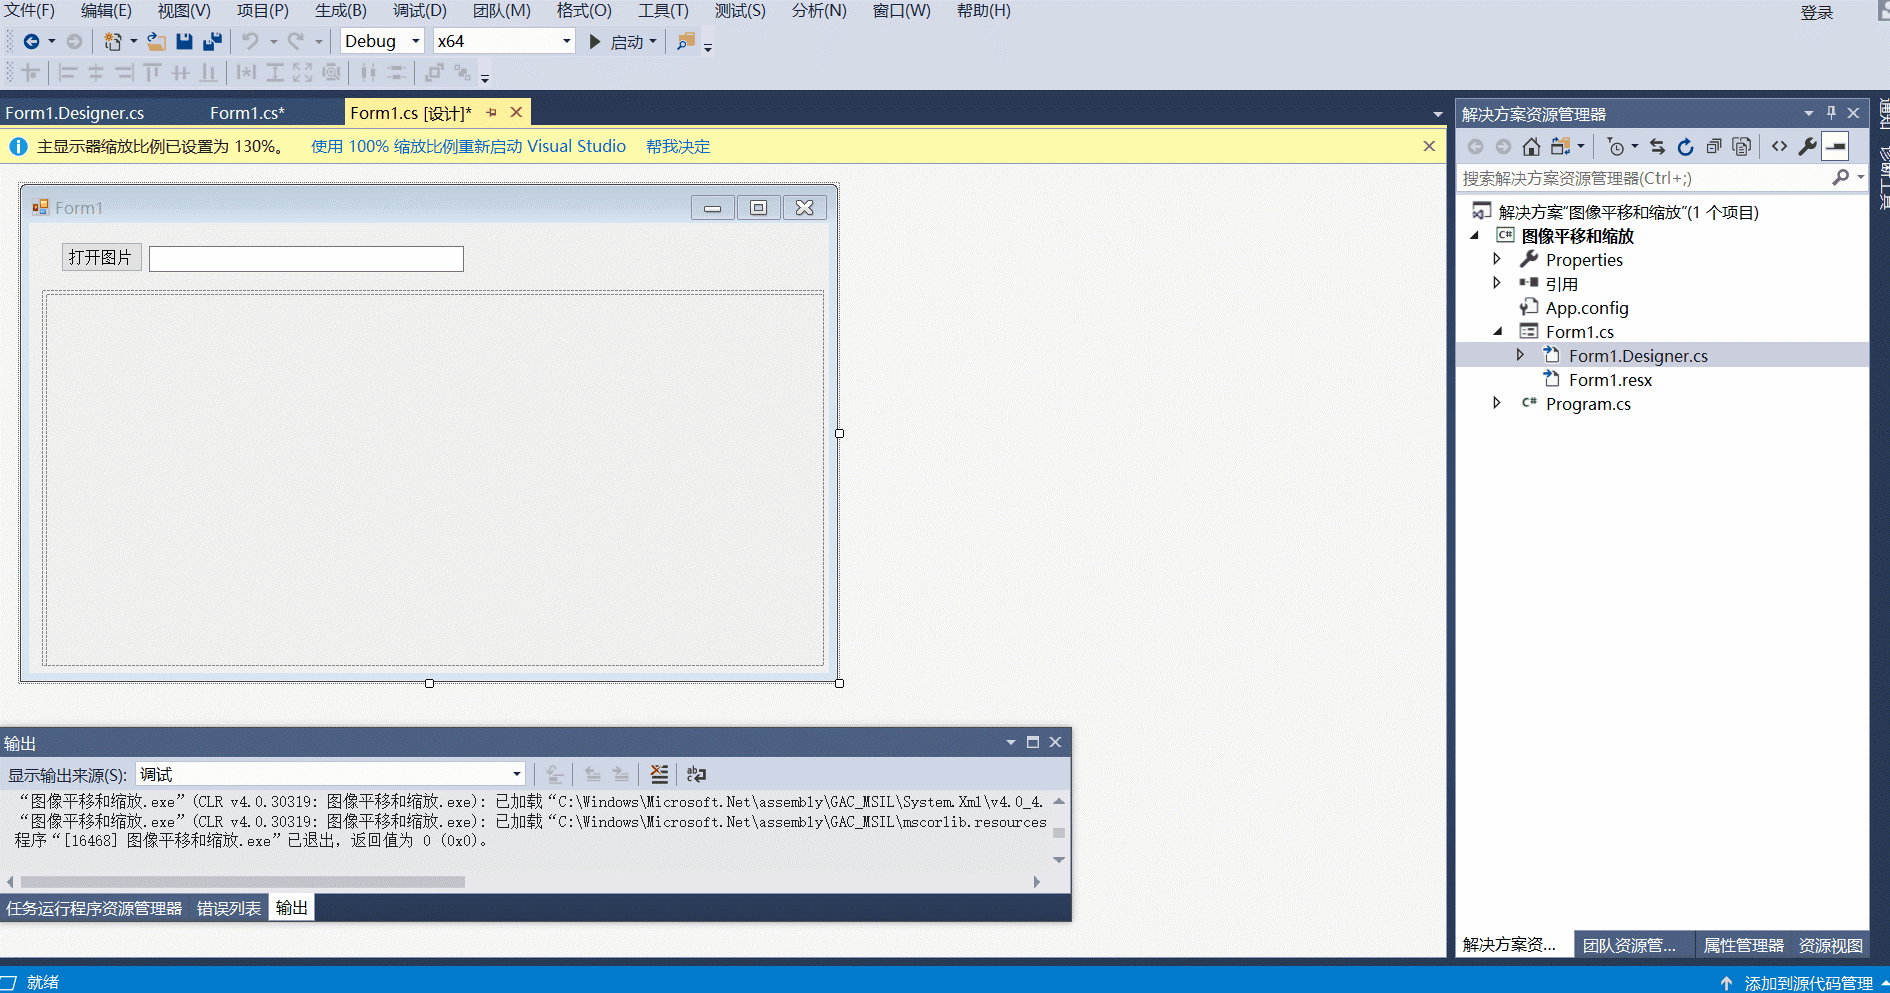The height and width of the screenshot is (993, 1890).
Task: Open the document tab list dropdown arrow
Action: click(1438, 114)
